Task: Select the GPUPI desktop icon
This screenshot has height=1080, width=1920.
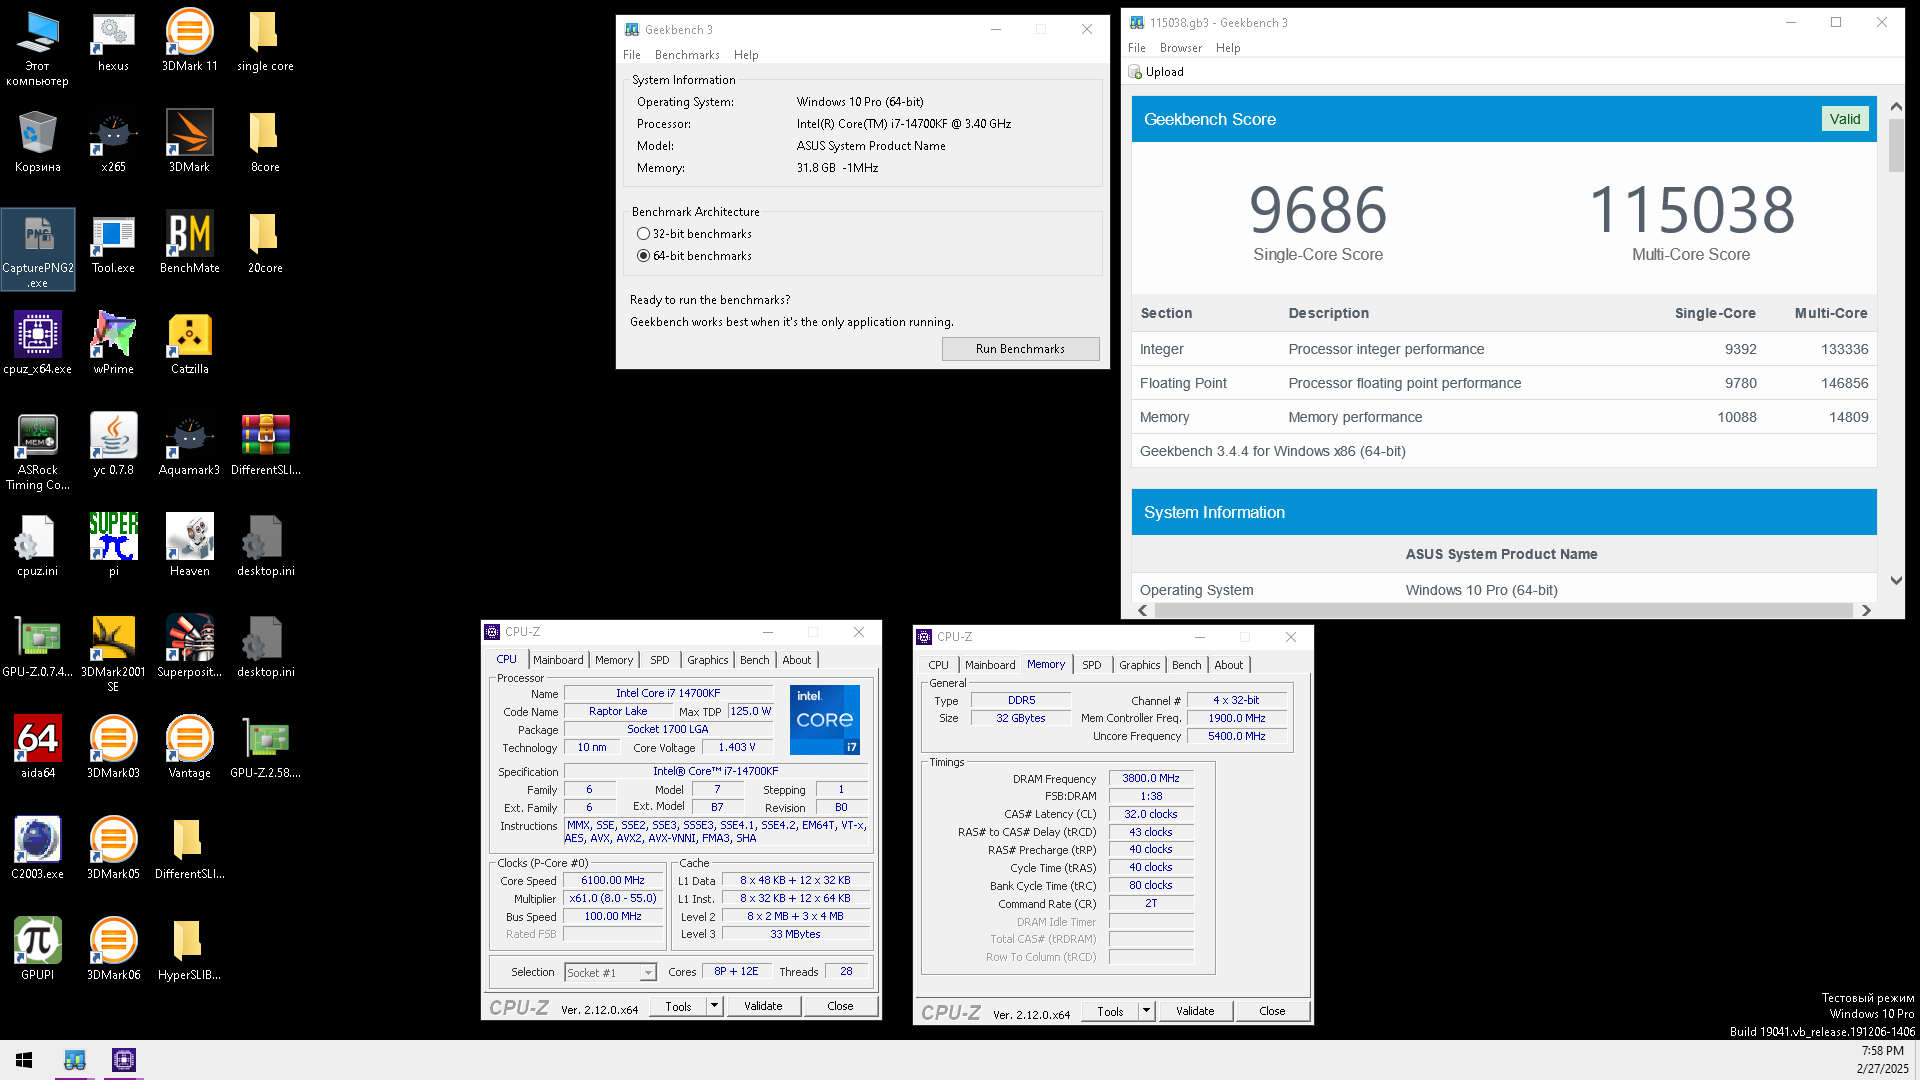Action: pos(38,950)
